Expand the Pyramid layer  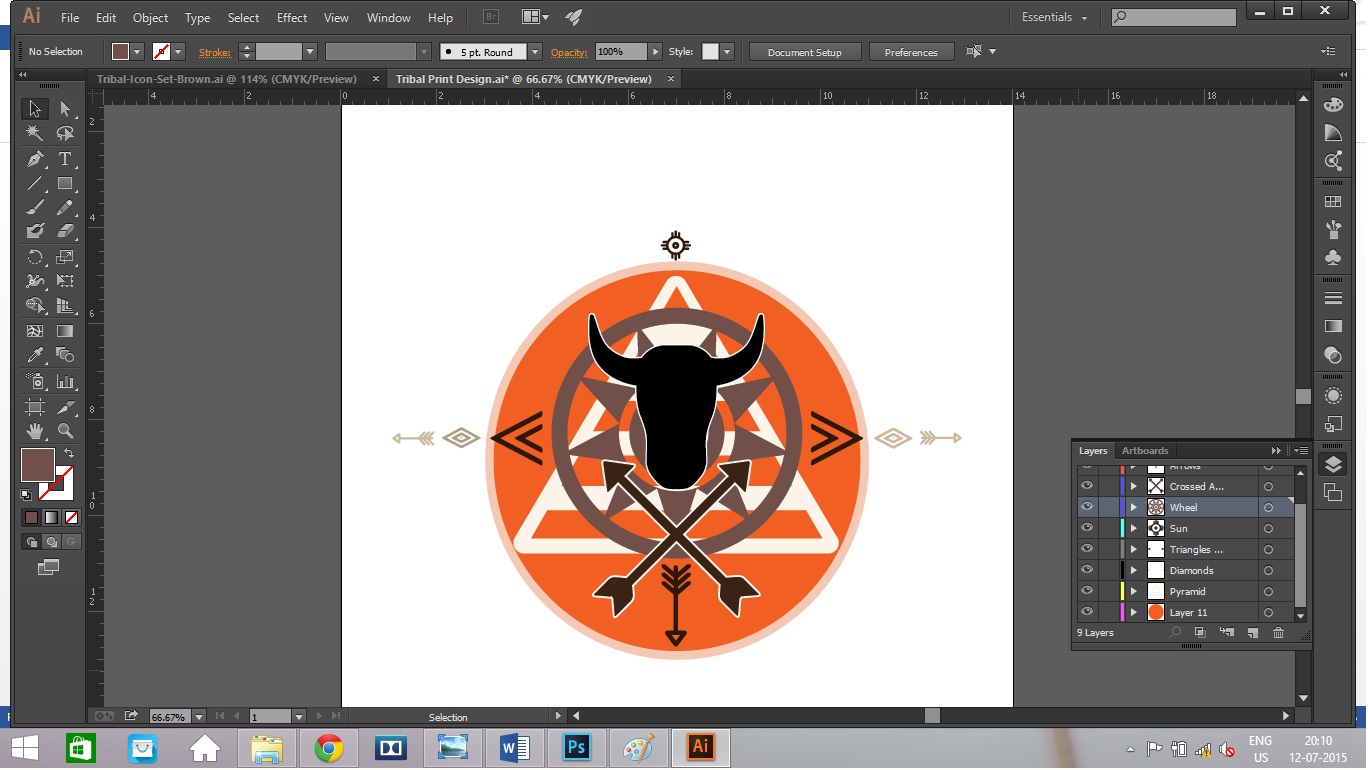pos(1133,591)
